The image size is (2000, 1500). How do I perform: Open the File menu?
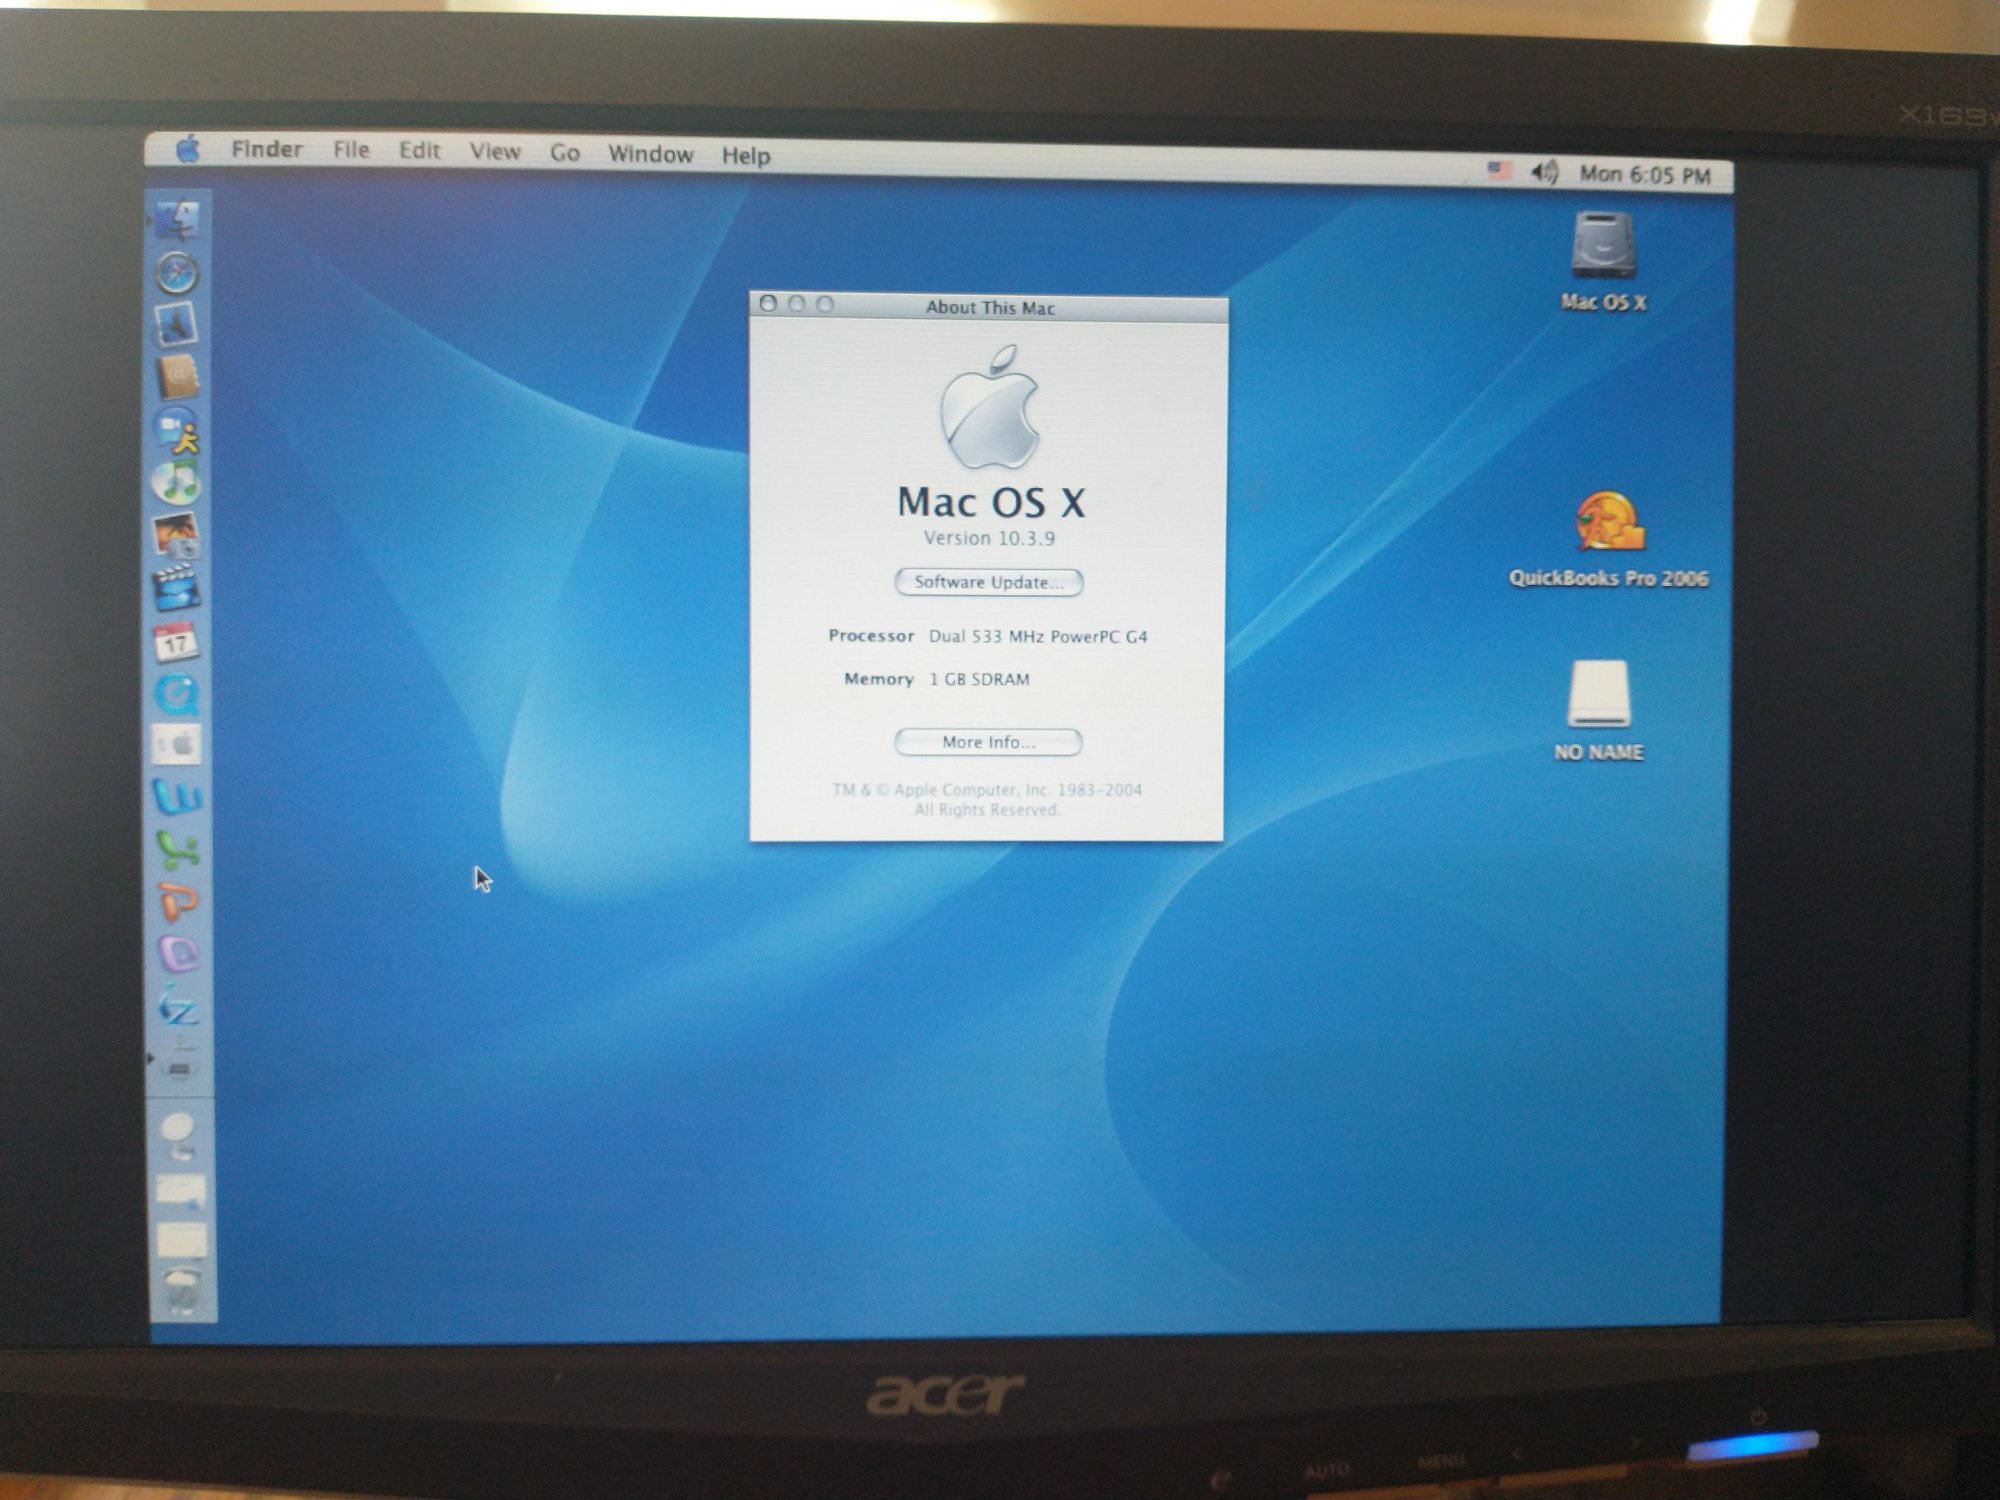click(x=351, y=150)
